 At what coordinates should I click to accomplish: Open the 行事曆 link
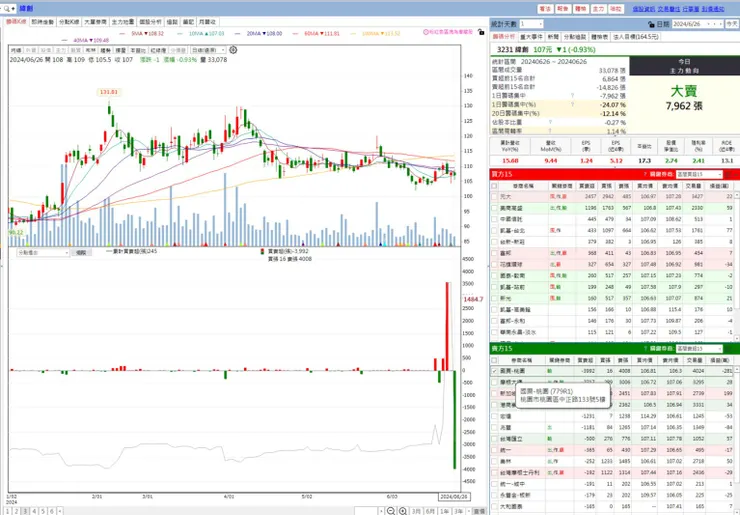tap(690, 9)
